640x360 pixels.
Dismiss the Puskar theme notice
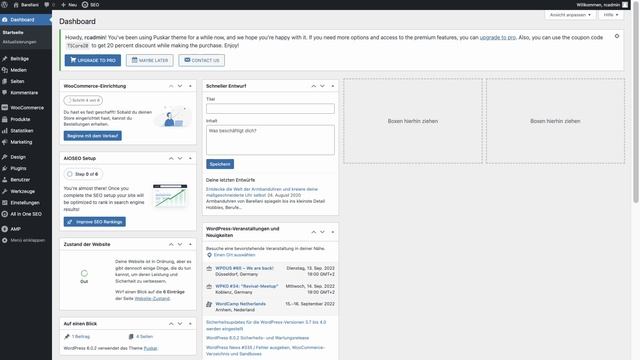tap(617, 36)
